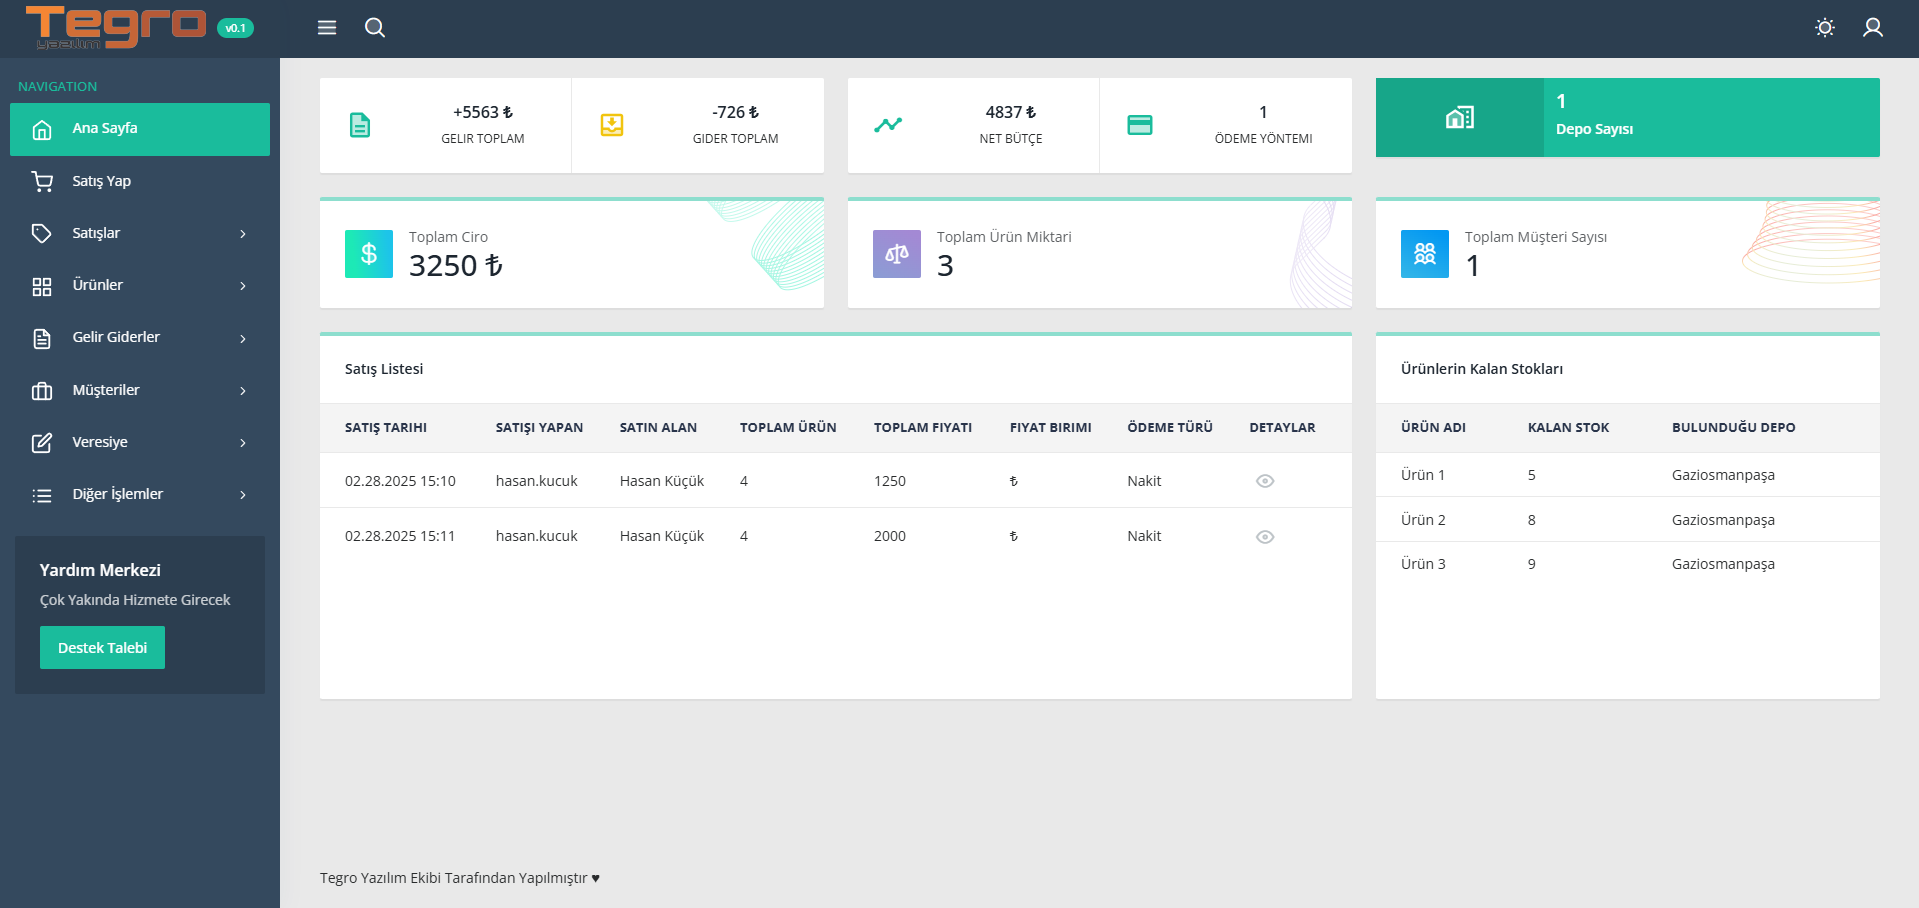Expand the Ürünler submenu chevron
The image size is (1919, 908).
click(243, 286)
